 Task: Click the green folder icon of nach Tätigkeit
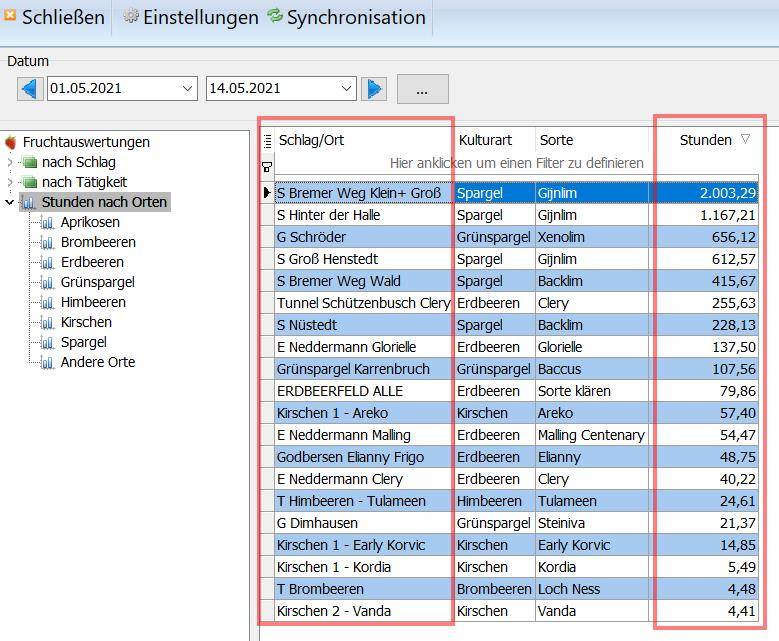(30, 182)
